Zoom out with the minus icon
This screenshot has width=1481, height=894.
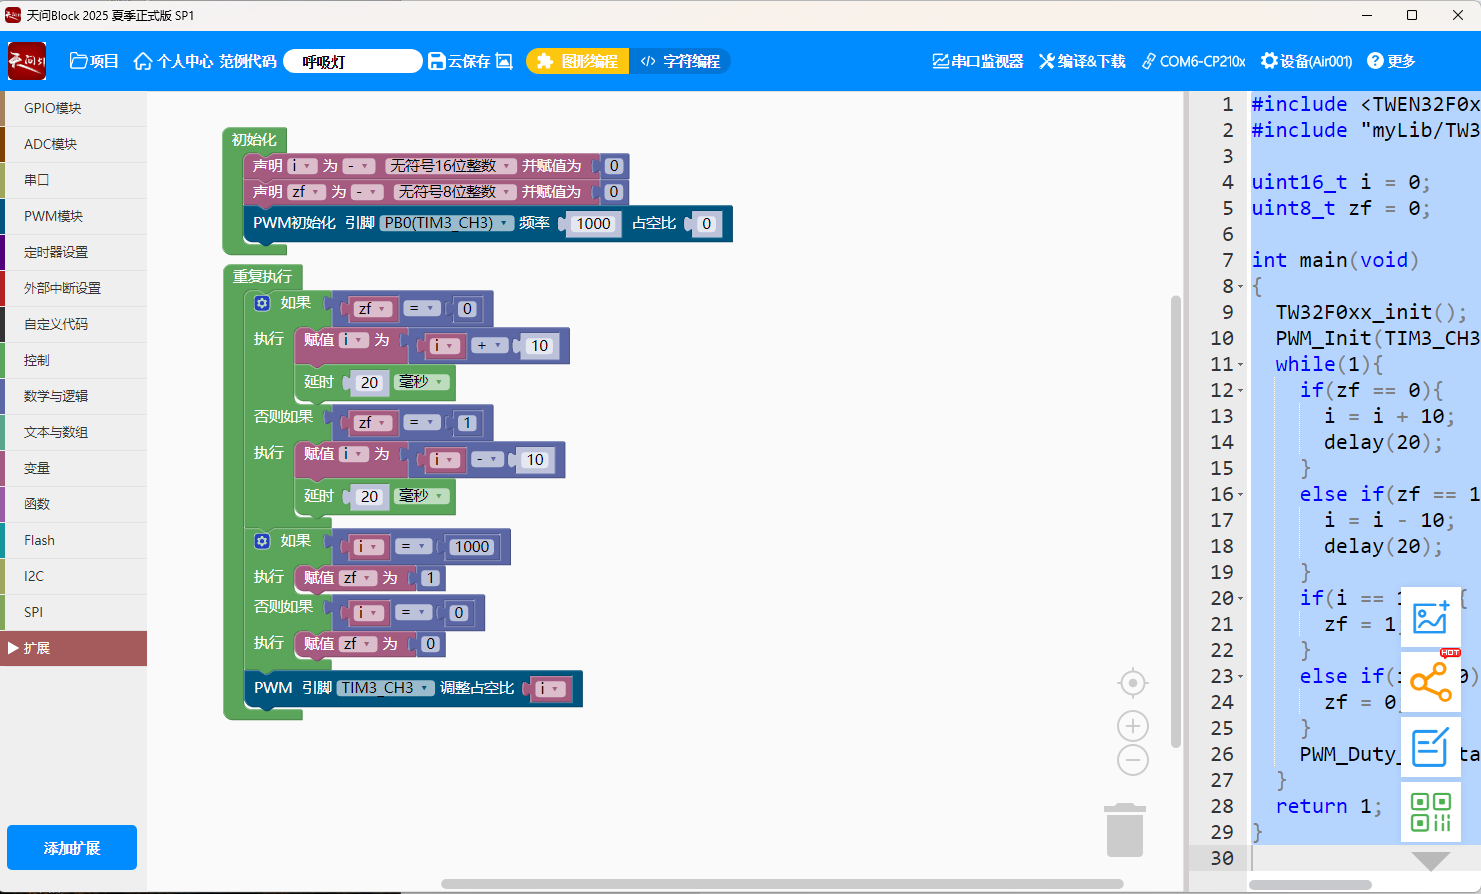tap(1132, 761)
